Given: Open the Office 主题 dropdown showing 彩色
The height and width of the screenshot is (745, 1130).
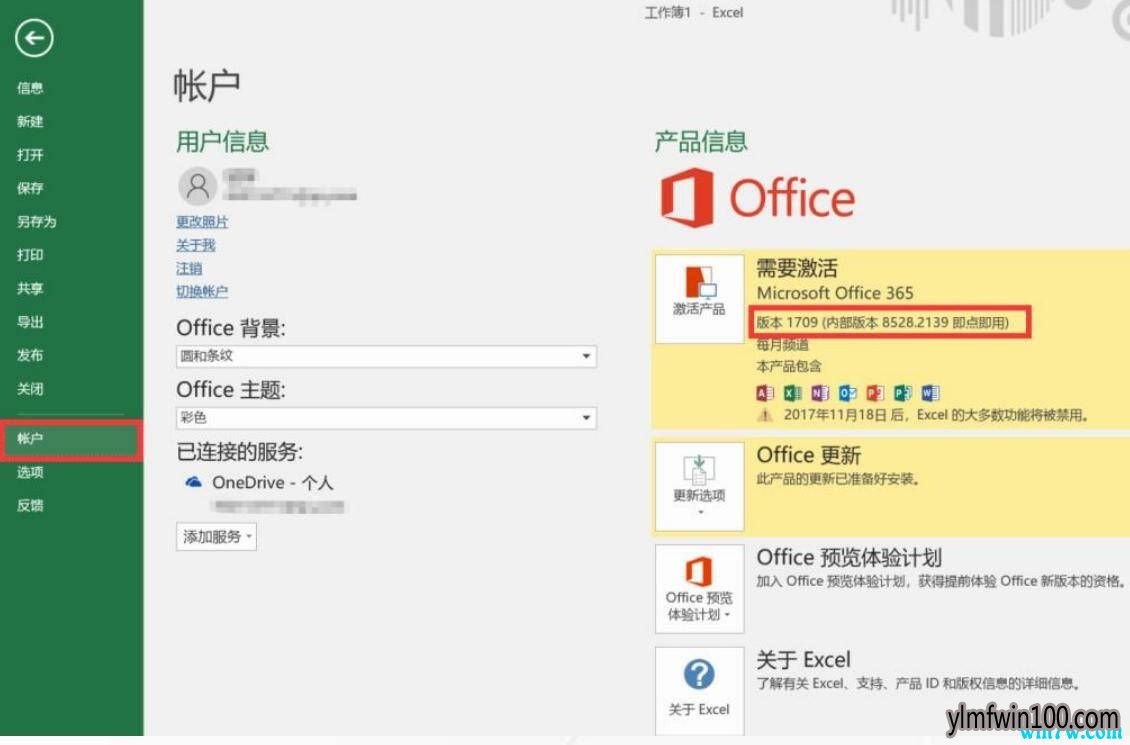Looking at the screenshot, I should click(386, 418).
